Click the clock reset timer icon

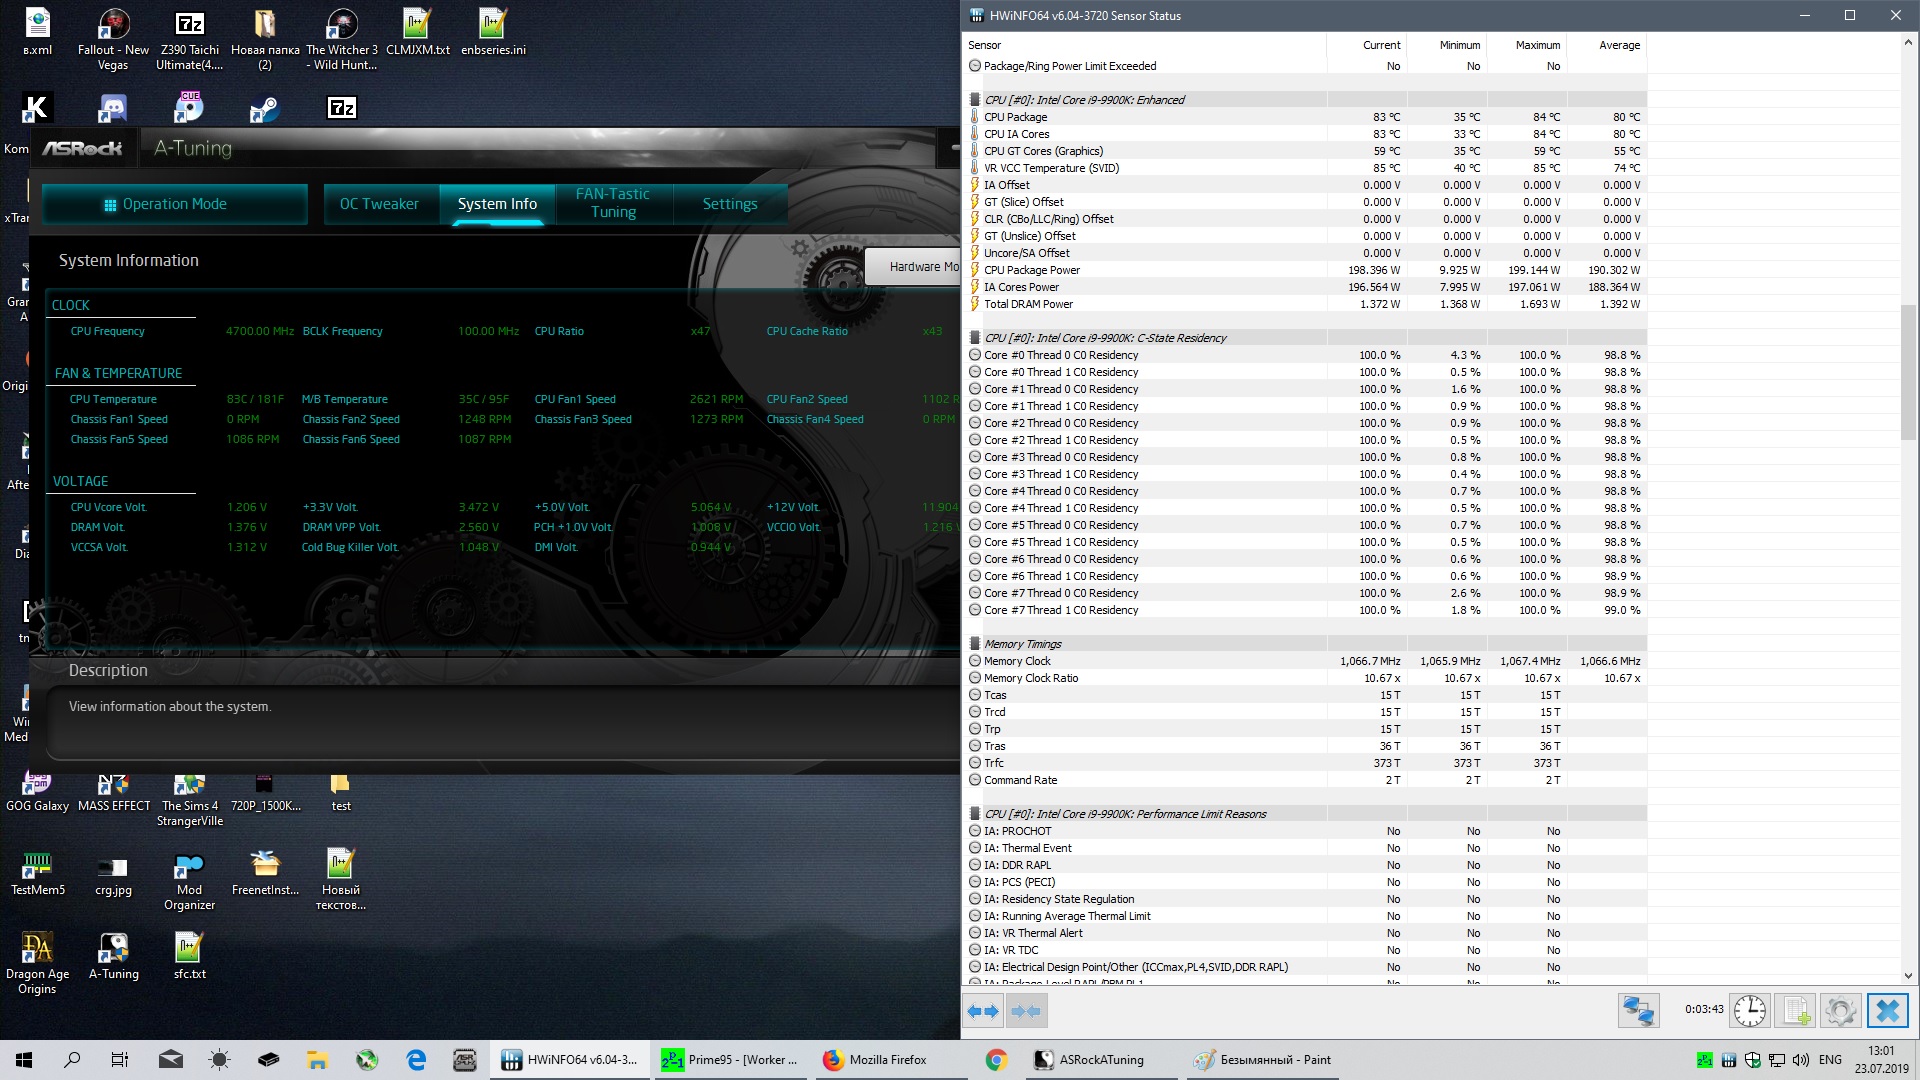pyautogui.click(x=1749, y=1010)
